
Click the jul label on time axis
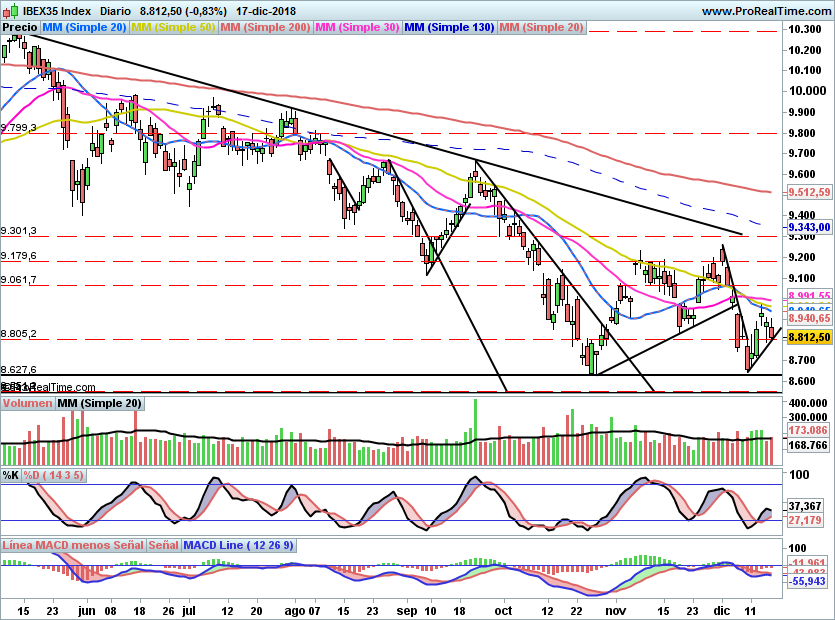[189, 610]
